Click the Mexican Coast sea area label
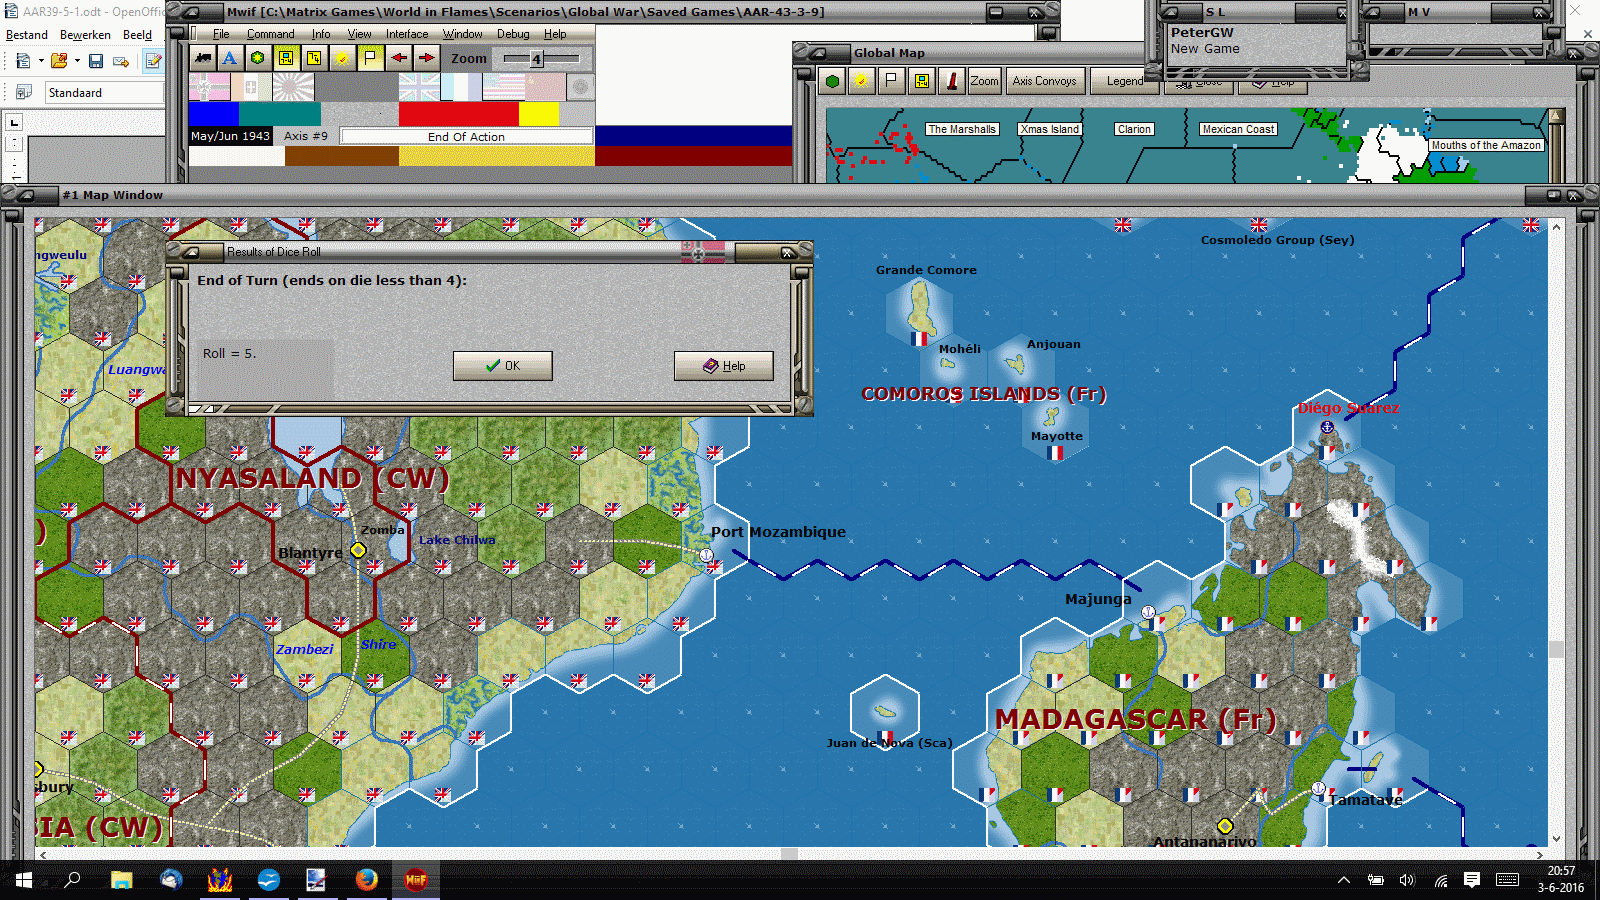This screenshot has height=900, width=1600. (1238, 129)
